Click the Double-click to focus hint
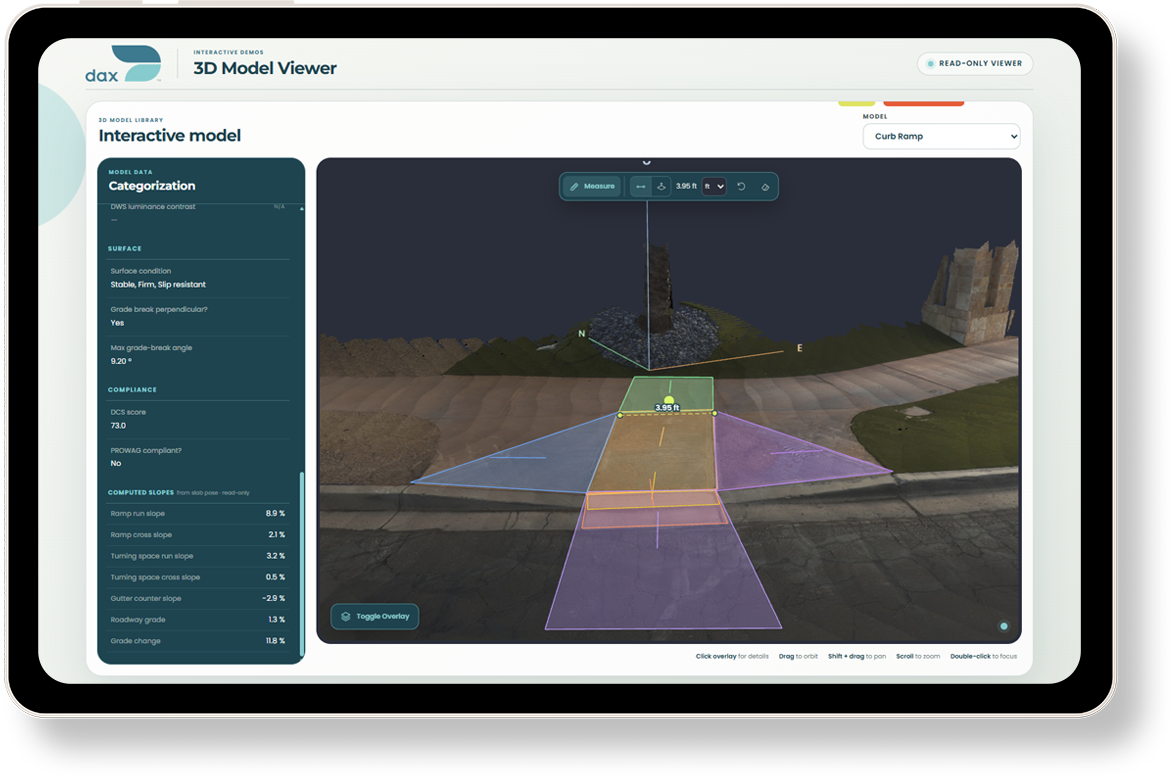Viewport: 1175px width, 780px height. point(984,656)
